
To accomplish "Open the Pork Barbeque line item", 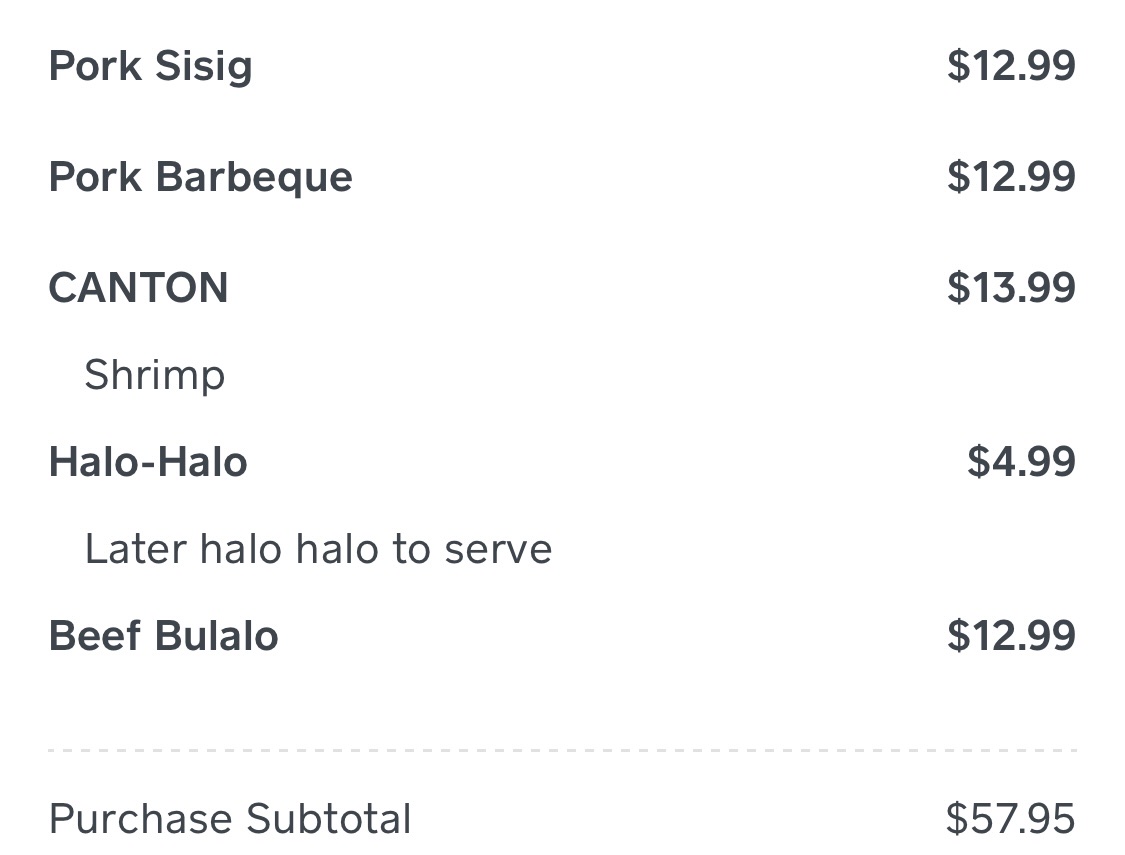I will click(x=200, y=177).
